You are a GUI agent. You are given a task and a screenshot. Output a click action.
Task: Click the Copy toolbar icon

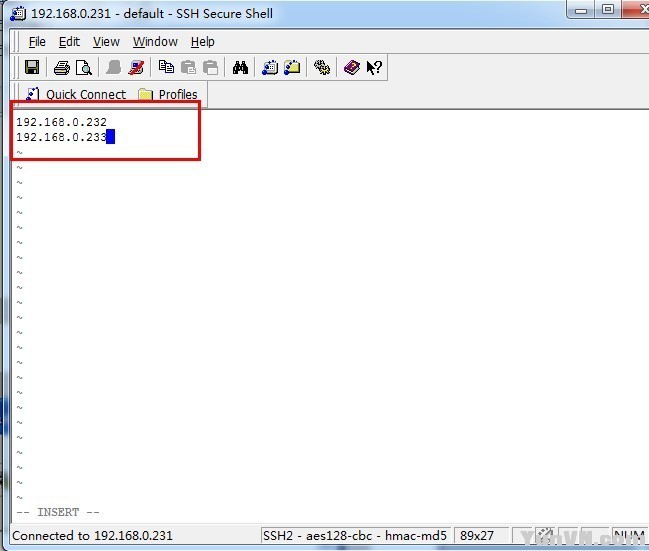pyautogui.click(x=166, y=67)
